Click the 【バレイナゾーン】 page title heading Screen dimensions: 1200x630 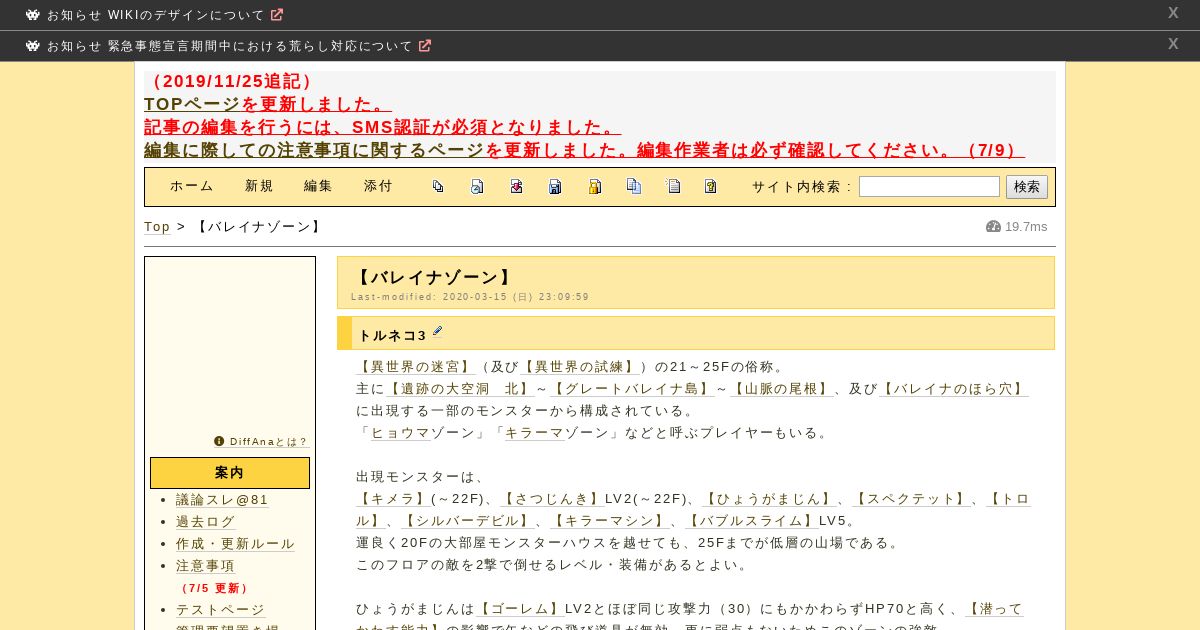tap(433, 278)
